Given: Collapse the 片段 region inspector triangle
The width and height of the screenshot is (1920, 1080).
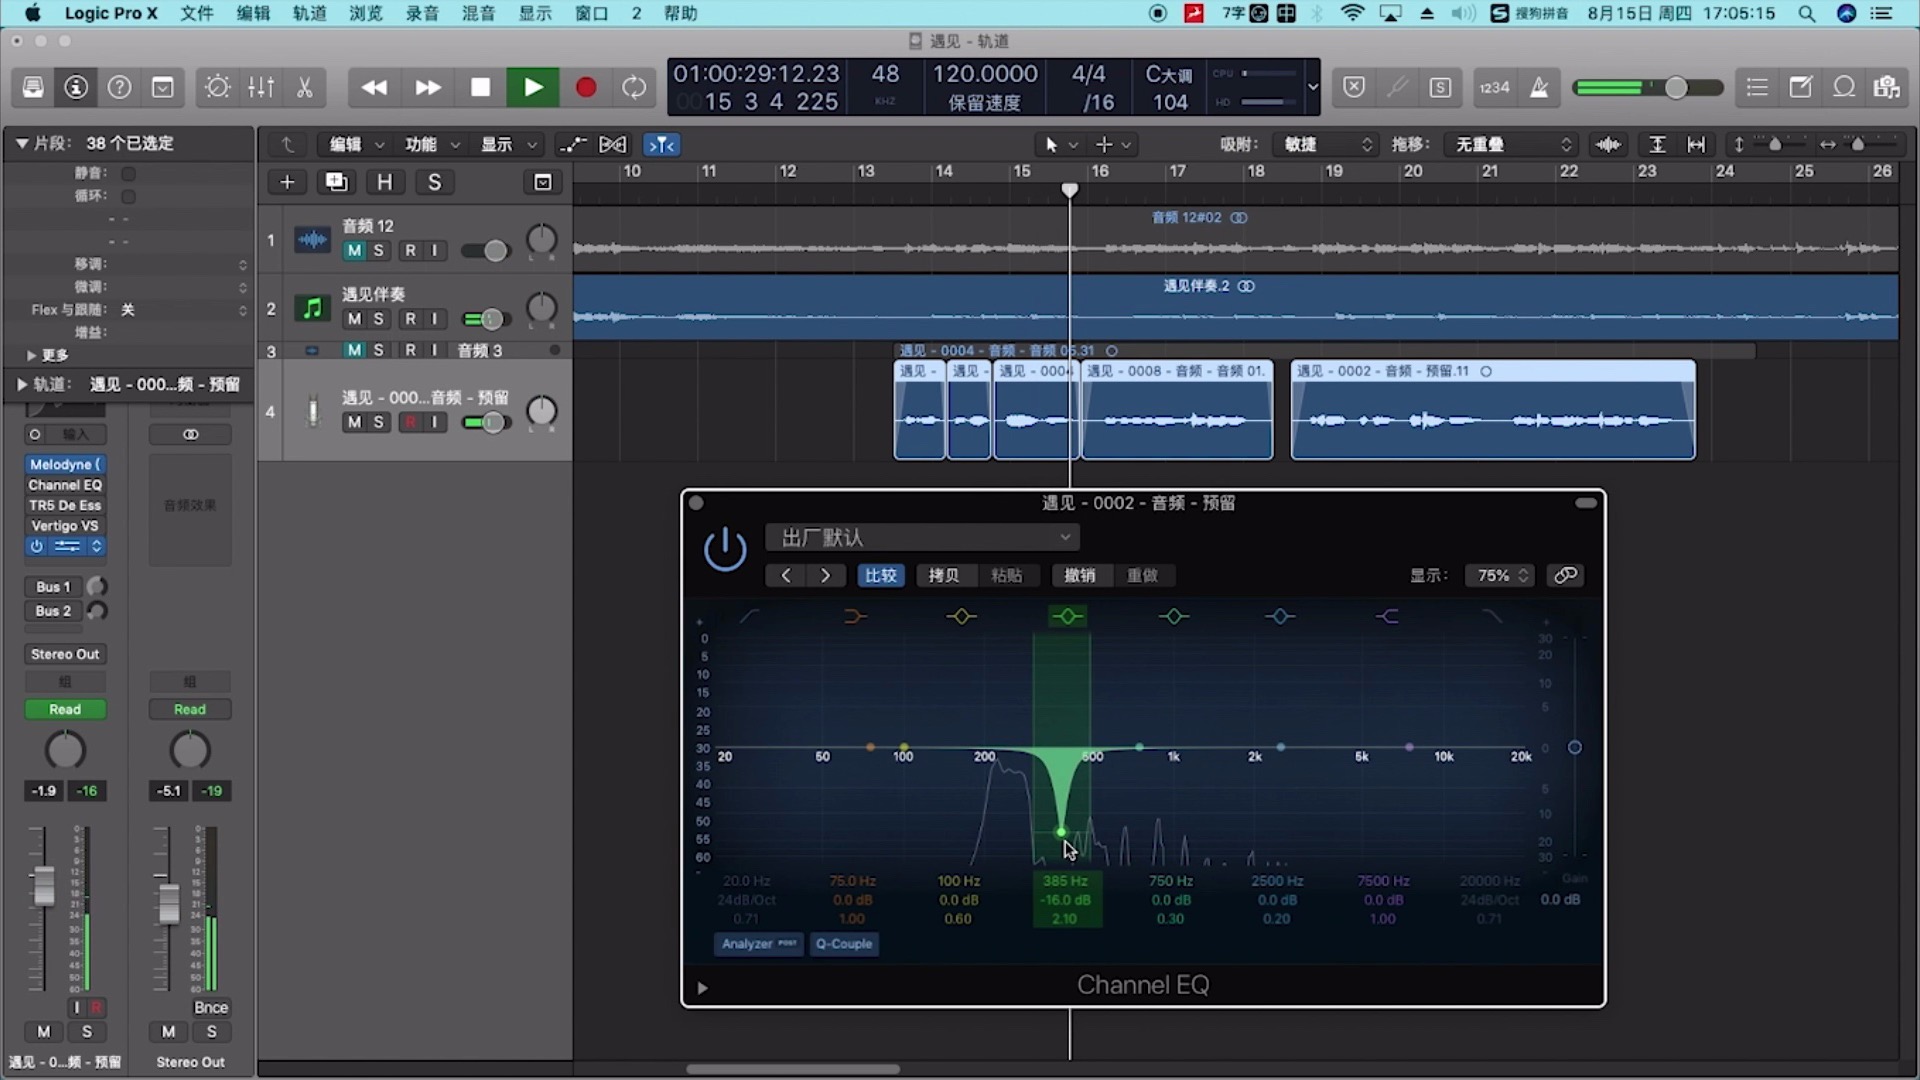Looking at the screenshot, I should (21, 144).
